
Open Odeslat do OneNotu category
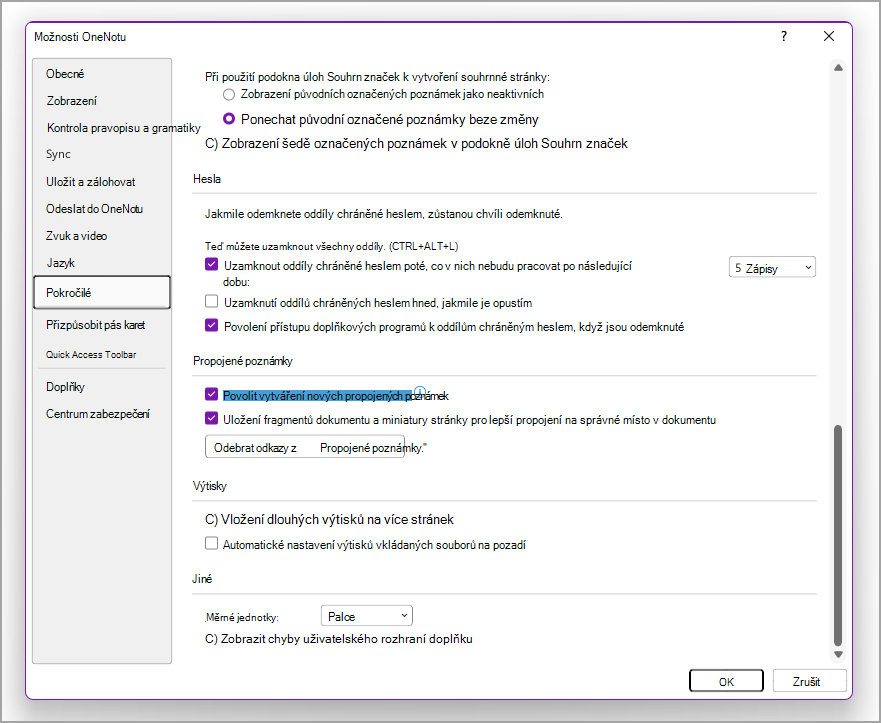point(94,209)
